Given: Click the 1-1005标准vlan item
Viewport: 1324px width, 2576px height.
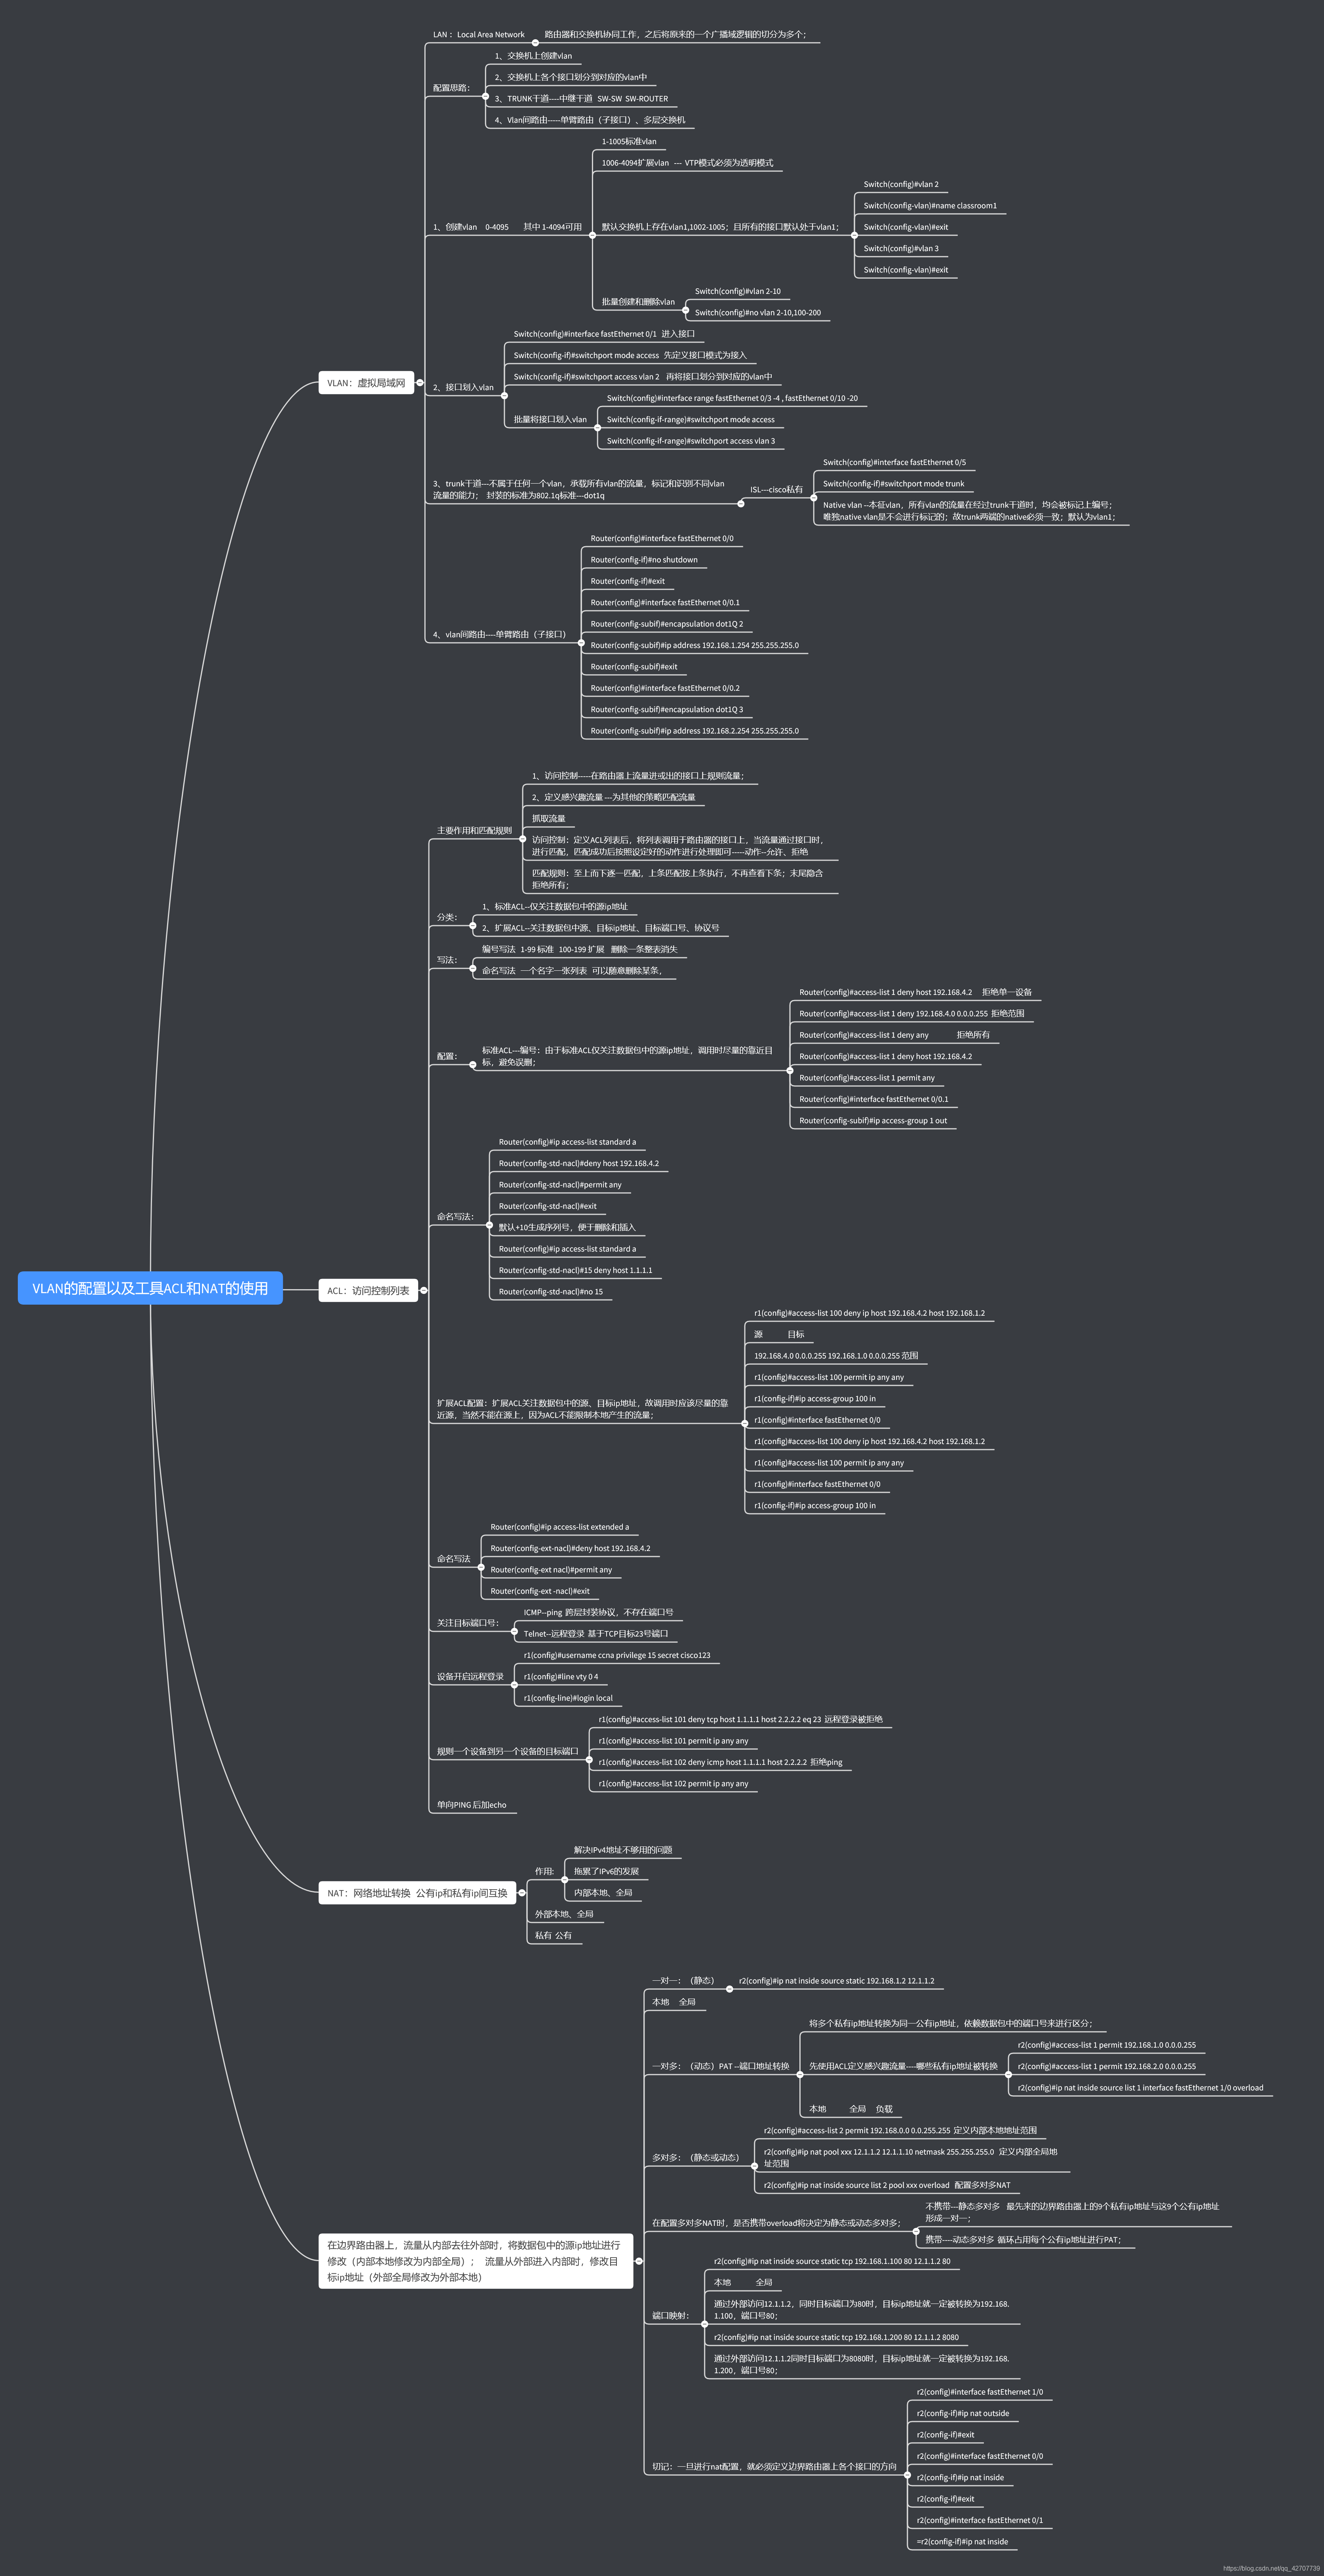Looking at the screenshot, I should tap(629, 142).
